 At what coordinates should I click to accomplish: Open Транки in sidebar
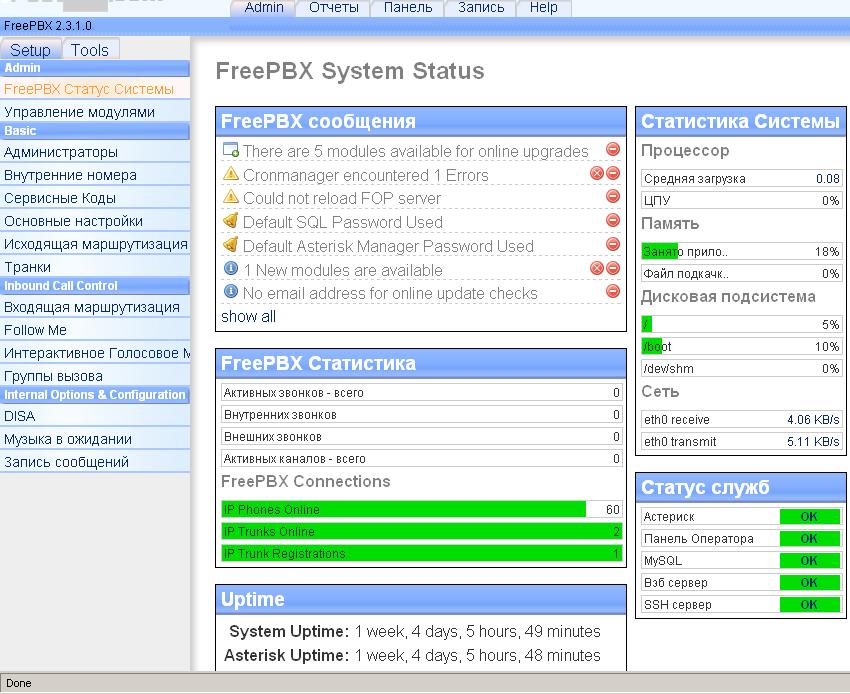point(95,267)
